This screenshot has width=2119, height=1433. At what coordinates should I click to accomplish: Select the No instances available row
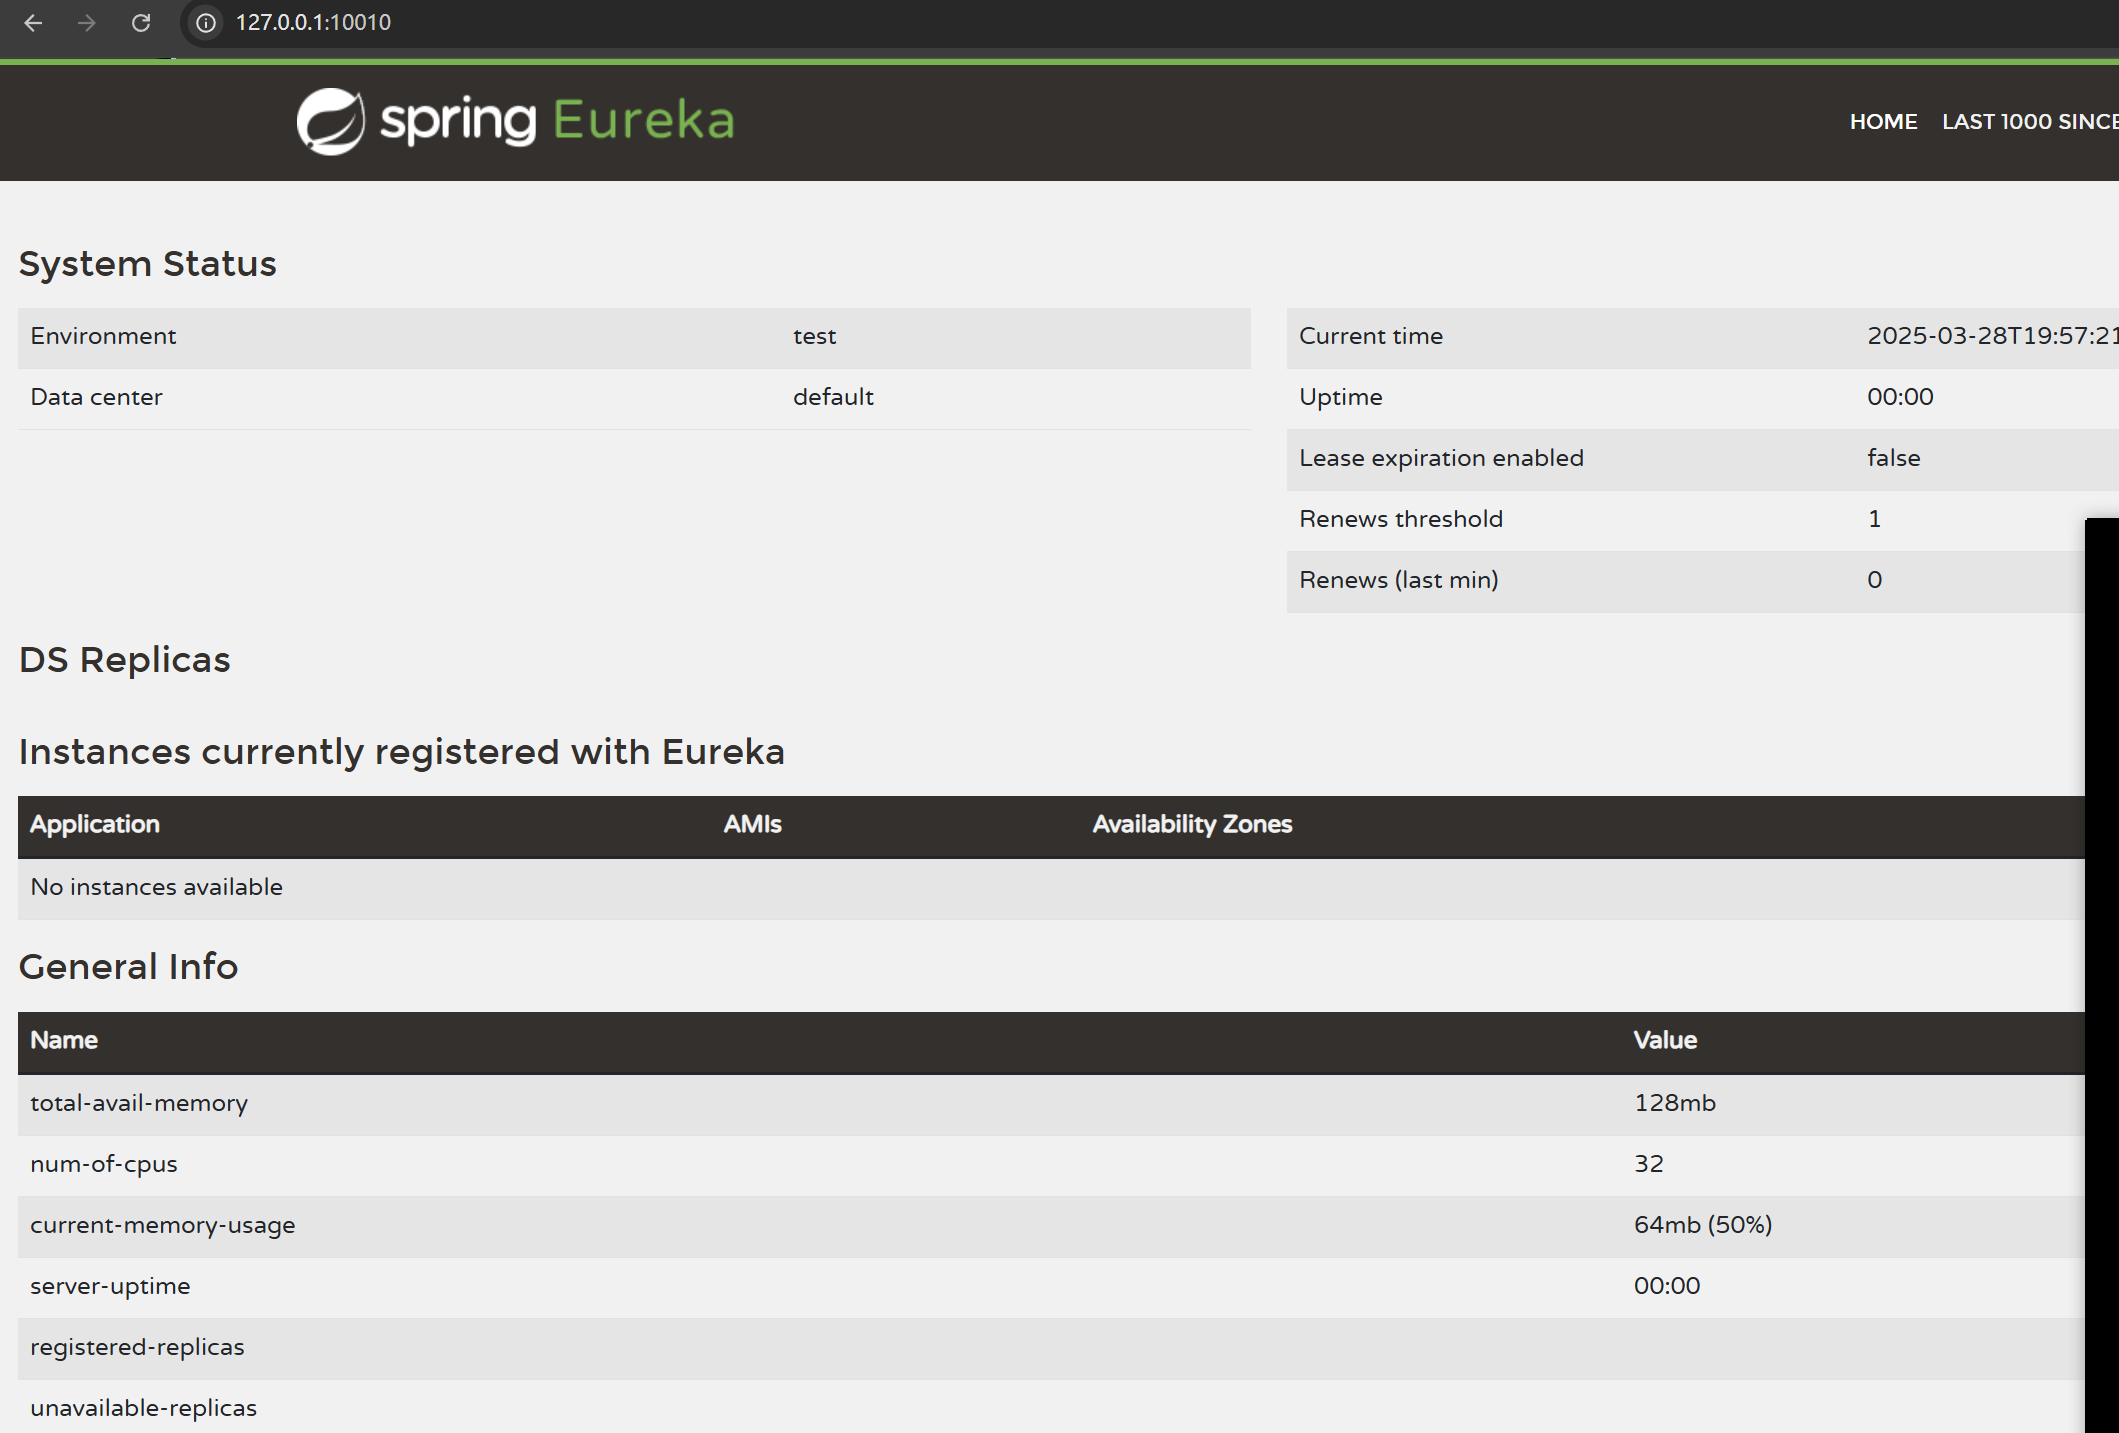tap(157, 887)
